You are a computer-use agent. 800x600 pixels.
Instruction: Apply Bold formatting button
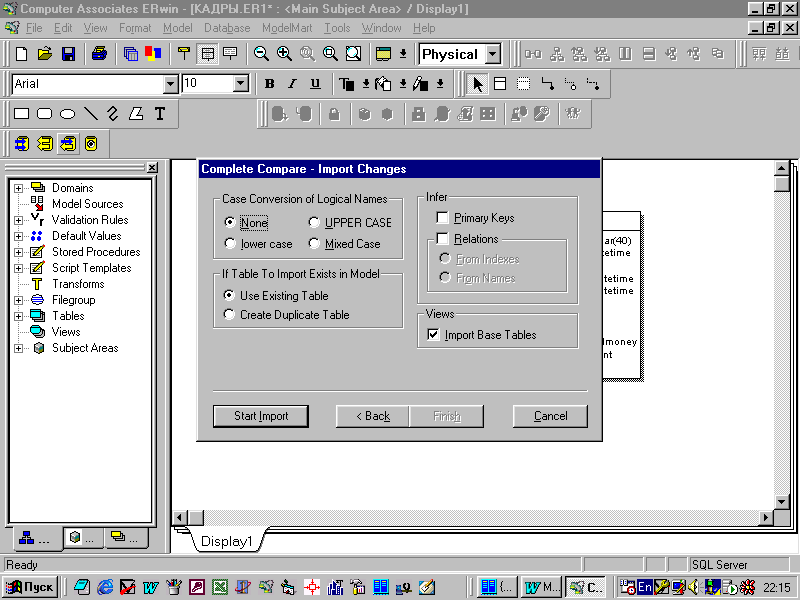270,84
